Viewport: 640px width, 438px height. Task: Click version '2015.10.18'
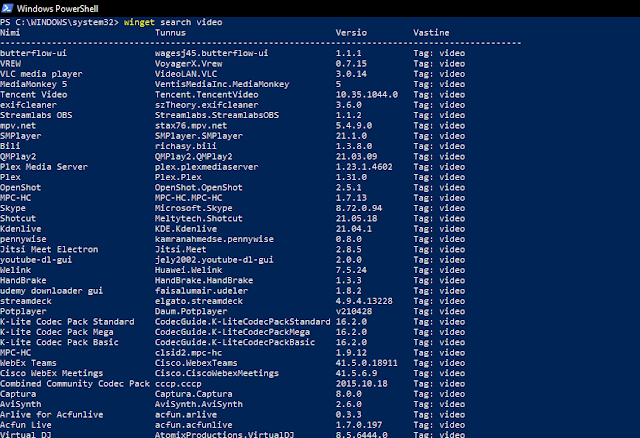point(362,384)
